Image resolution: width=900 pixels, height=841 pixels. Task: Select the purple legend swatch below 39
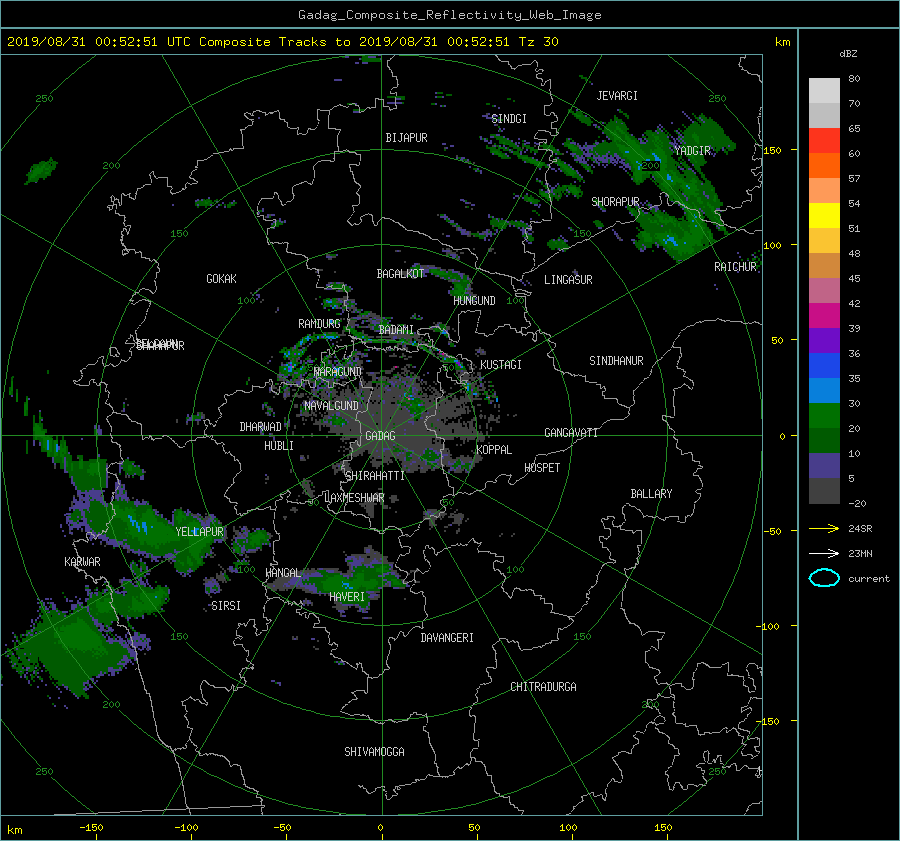coord(824,341)
